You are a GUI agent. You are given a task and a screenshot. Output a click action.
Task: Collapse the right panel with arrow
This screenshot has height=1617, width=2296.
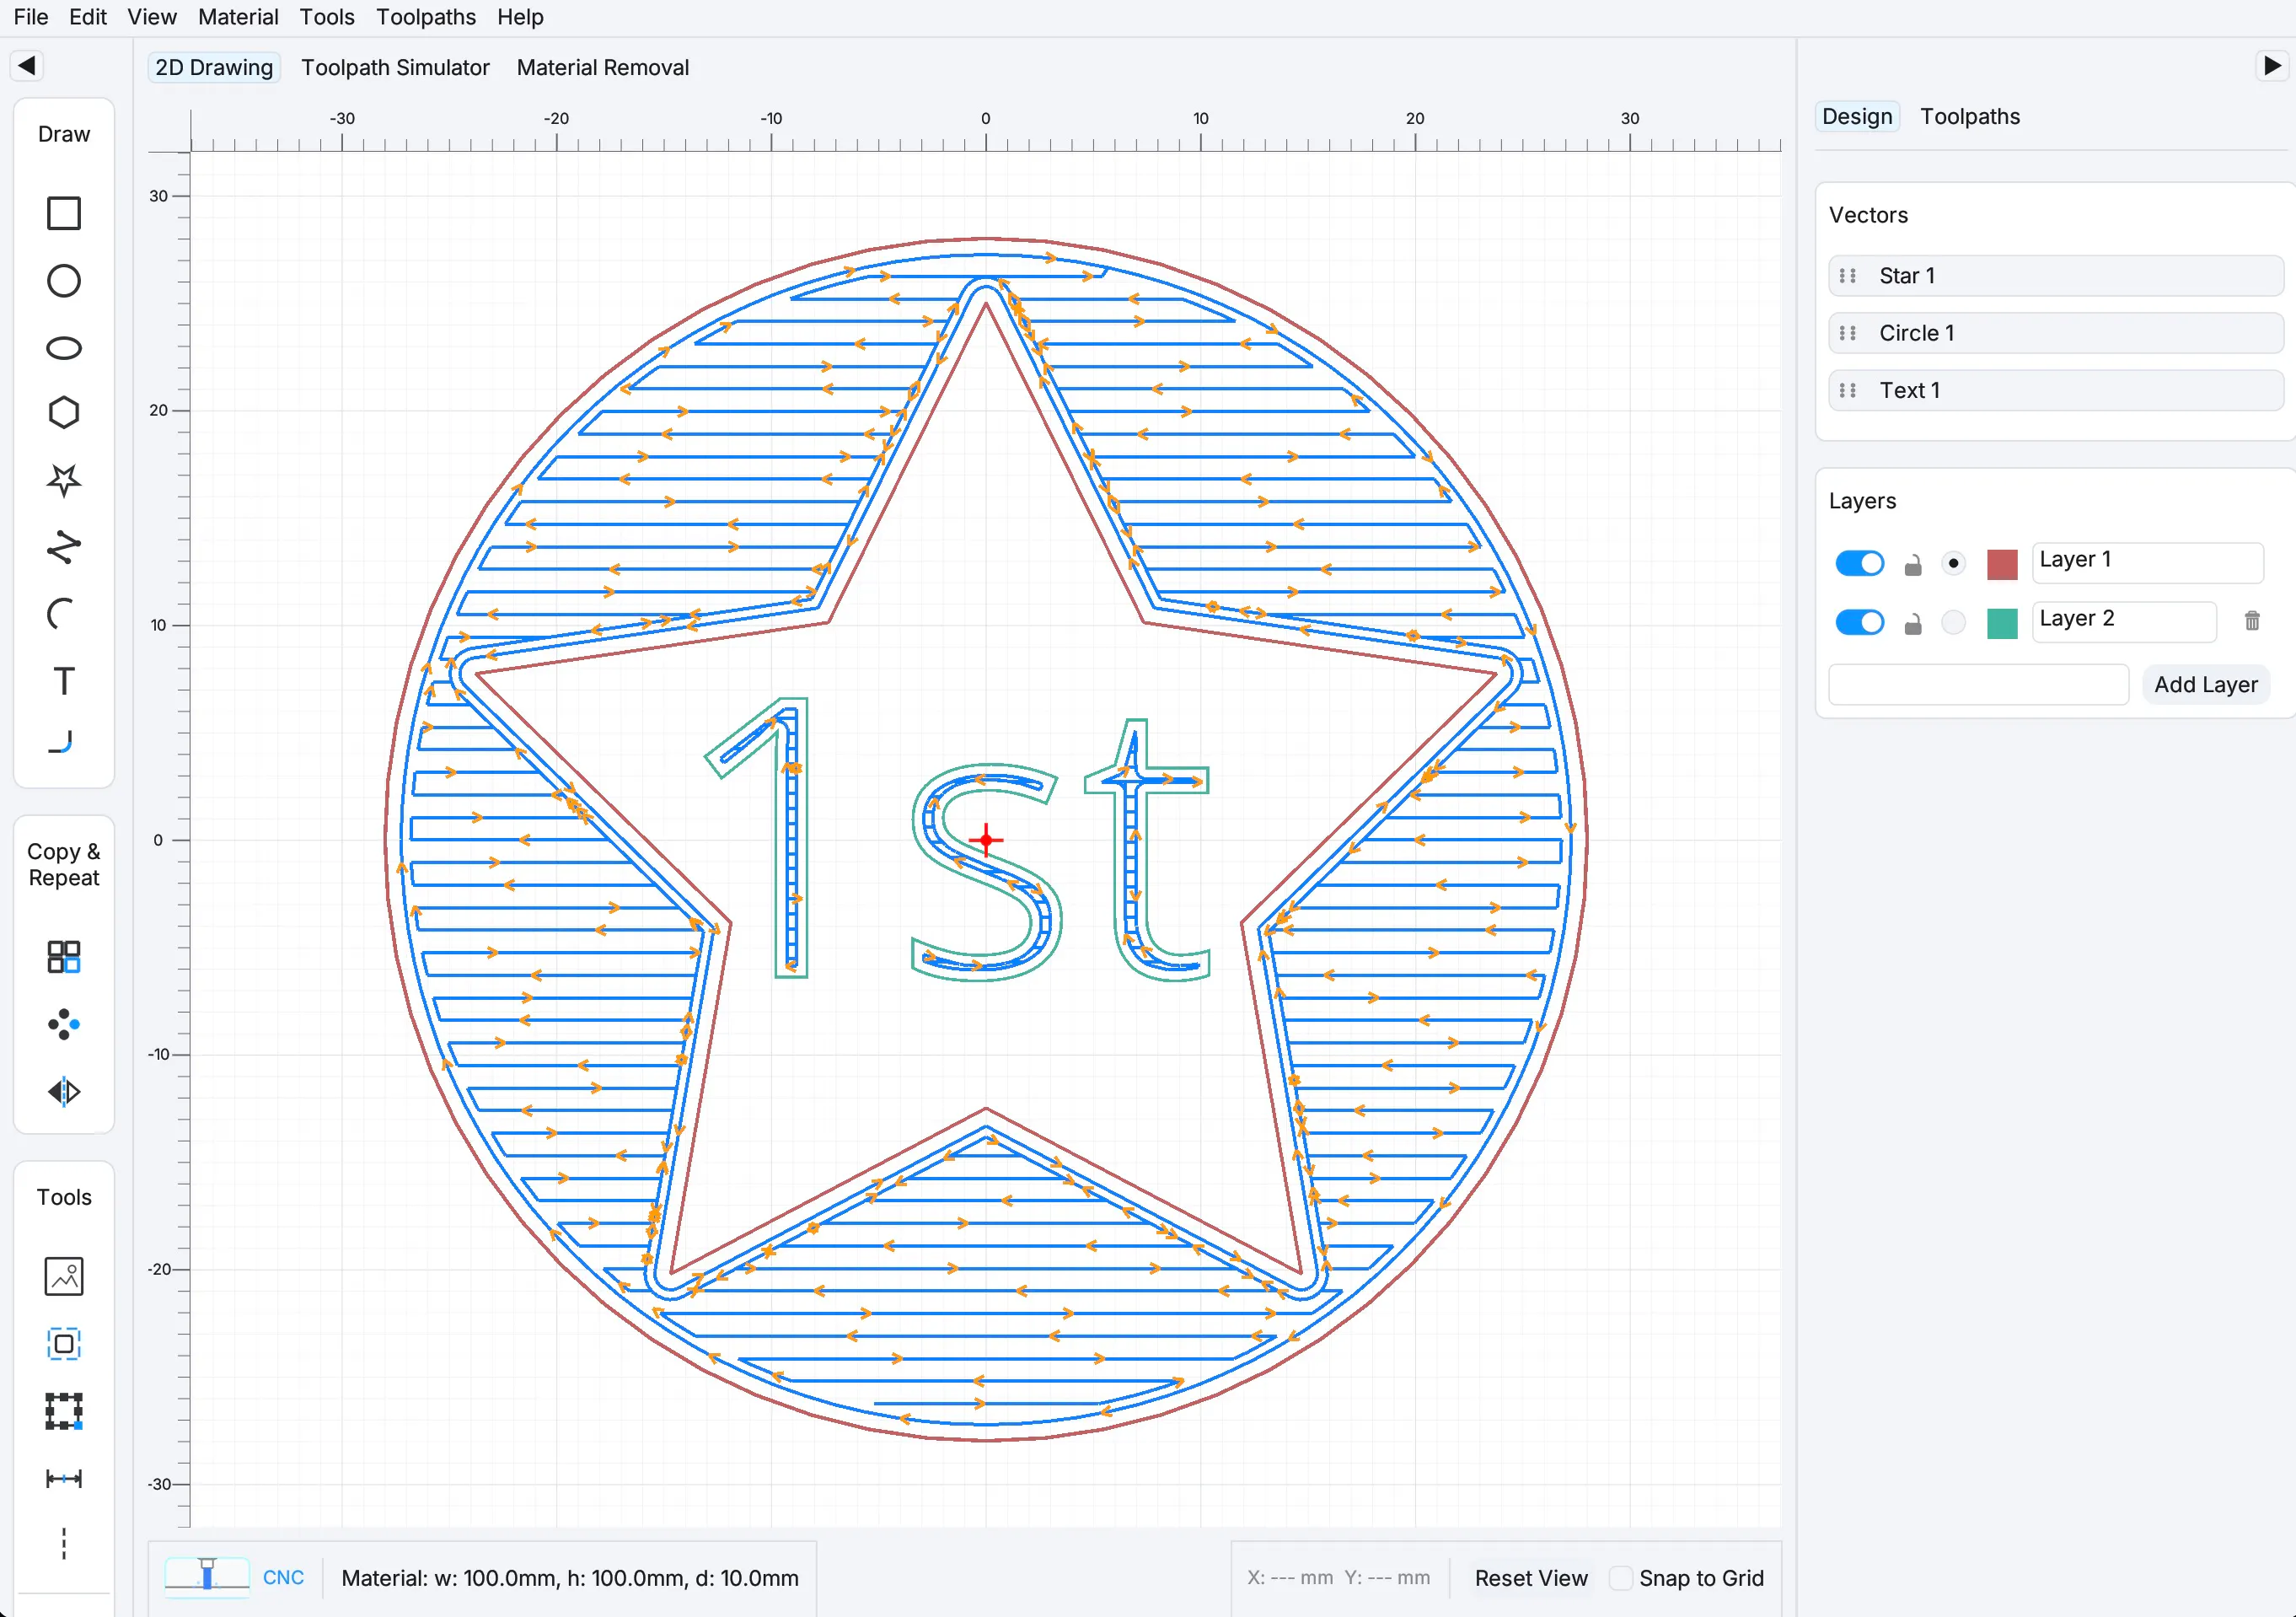[x=2272, y=66]
